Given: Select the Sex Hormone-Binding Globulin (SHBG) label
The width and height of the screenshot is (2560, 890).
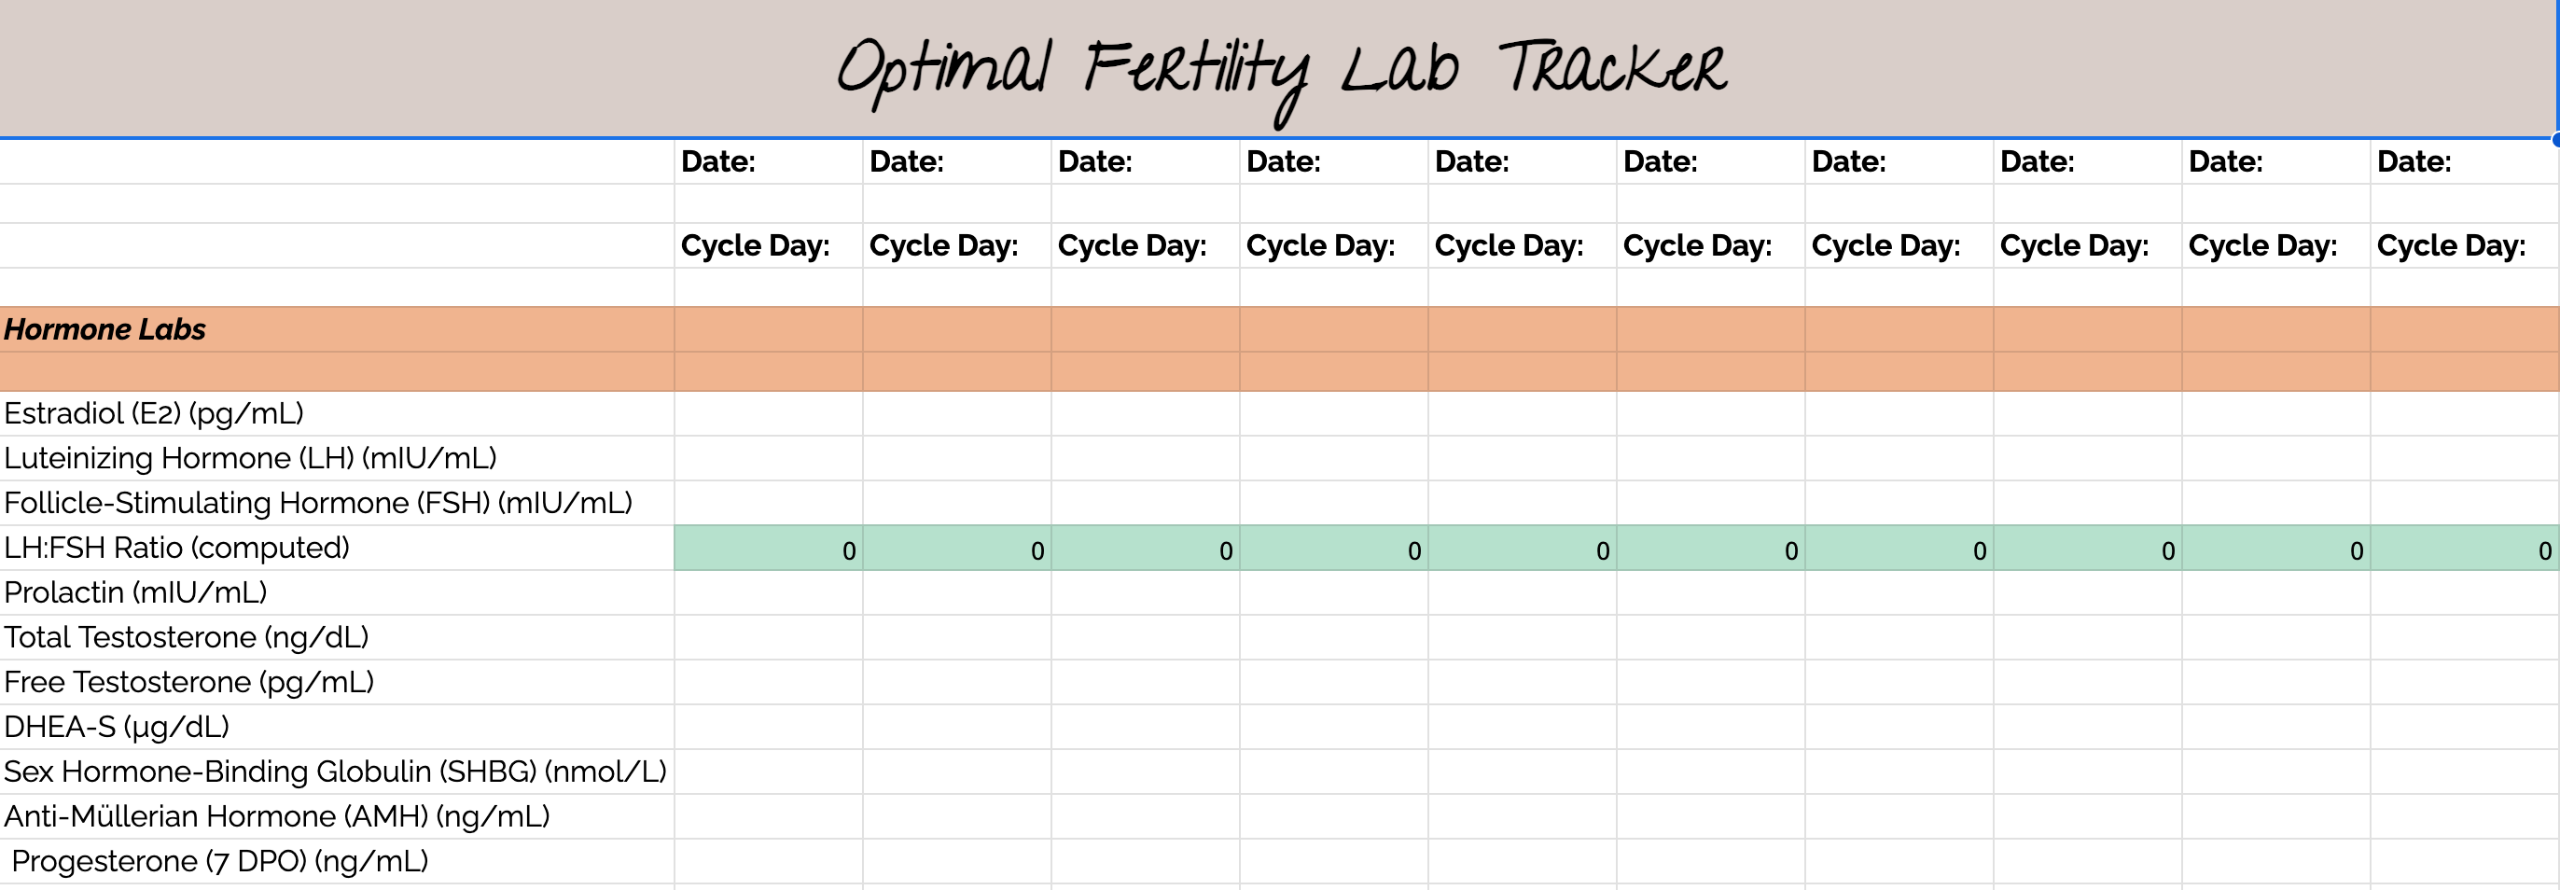Looking at the screenshot, I should (x=337, y=772).
